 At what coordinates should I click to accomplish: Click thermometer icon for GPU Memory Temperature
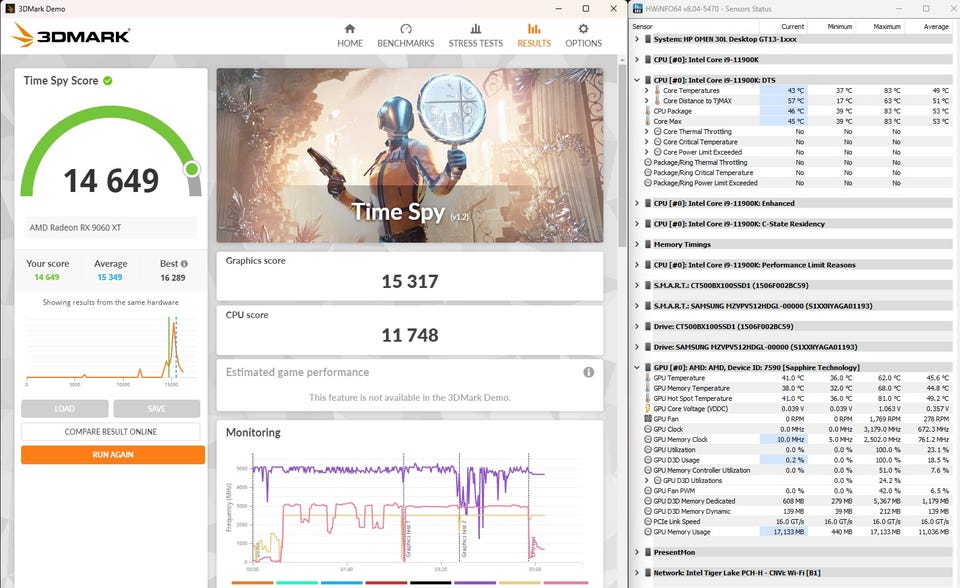pyautogui.click(x=648, y=388)
